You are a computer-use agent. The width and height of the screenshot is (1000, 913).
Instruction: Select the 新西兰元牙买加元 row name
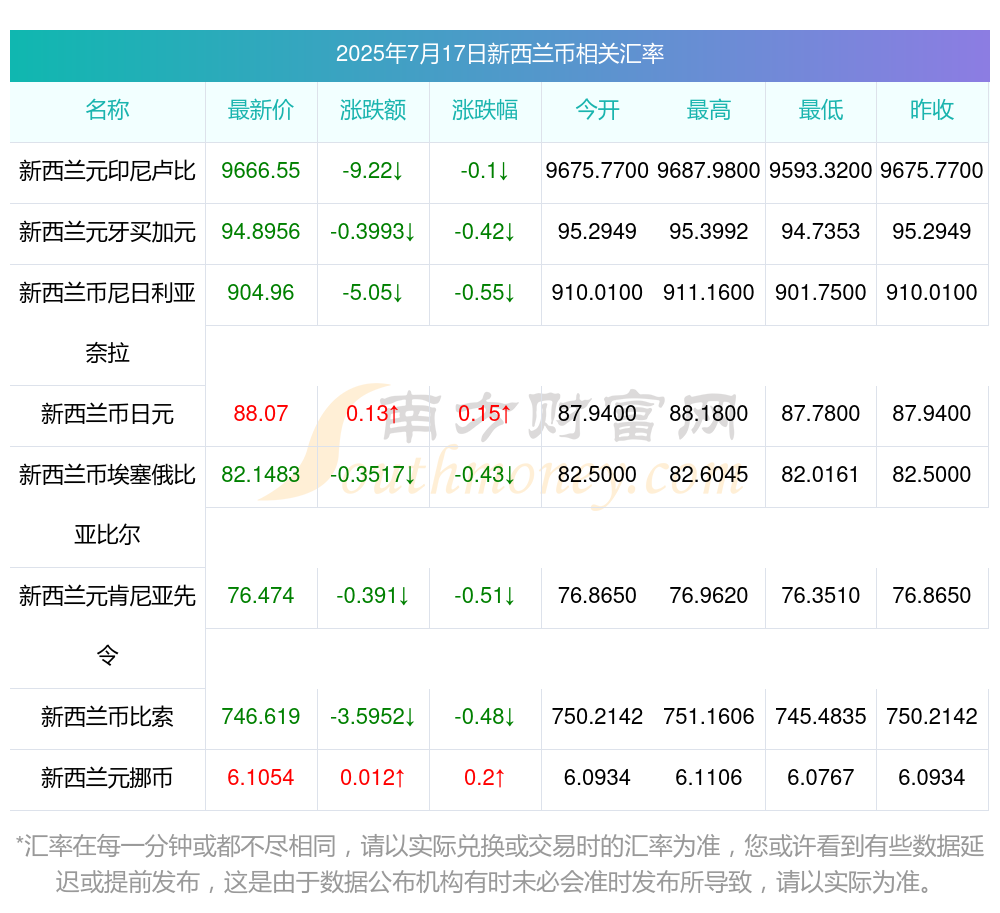pos(107,232)
